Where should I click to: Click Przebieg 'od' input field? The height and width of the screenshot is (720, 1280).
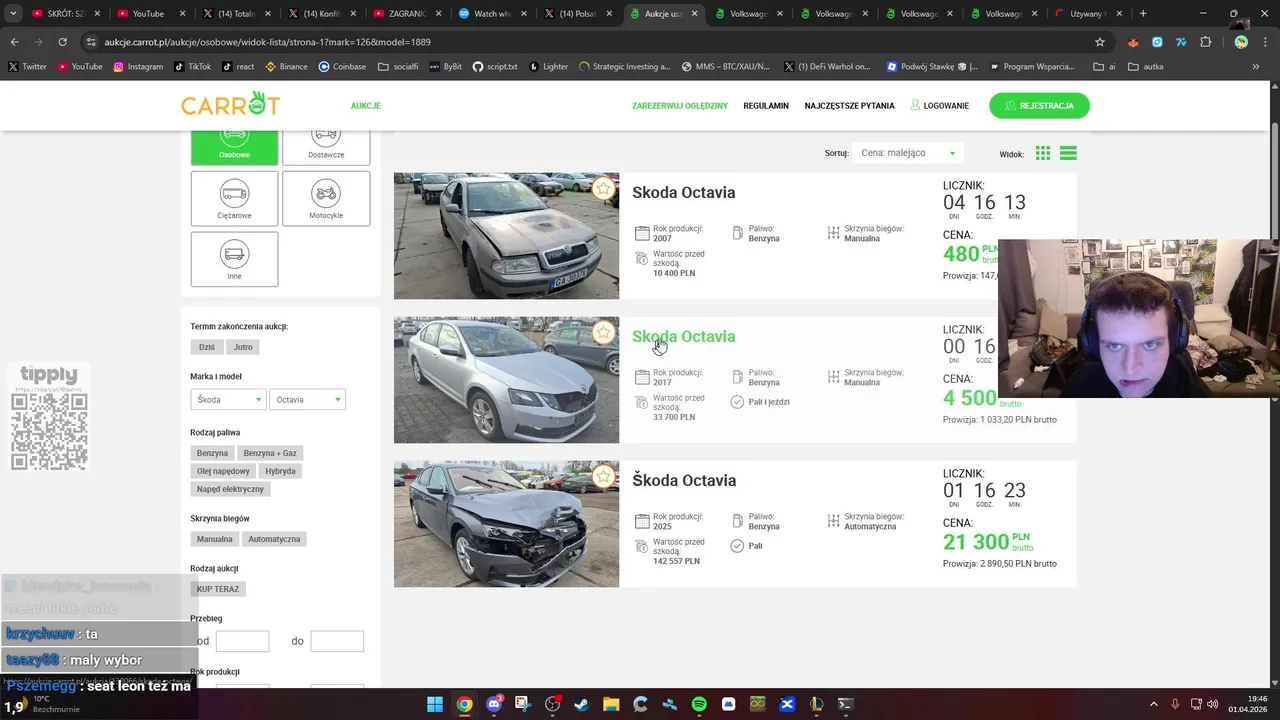[242, 641]
